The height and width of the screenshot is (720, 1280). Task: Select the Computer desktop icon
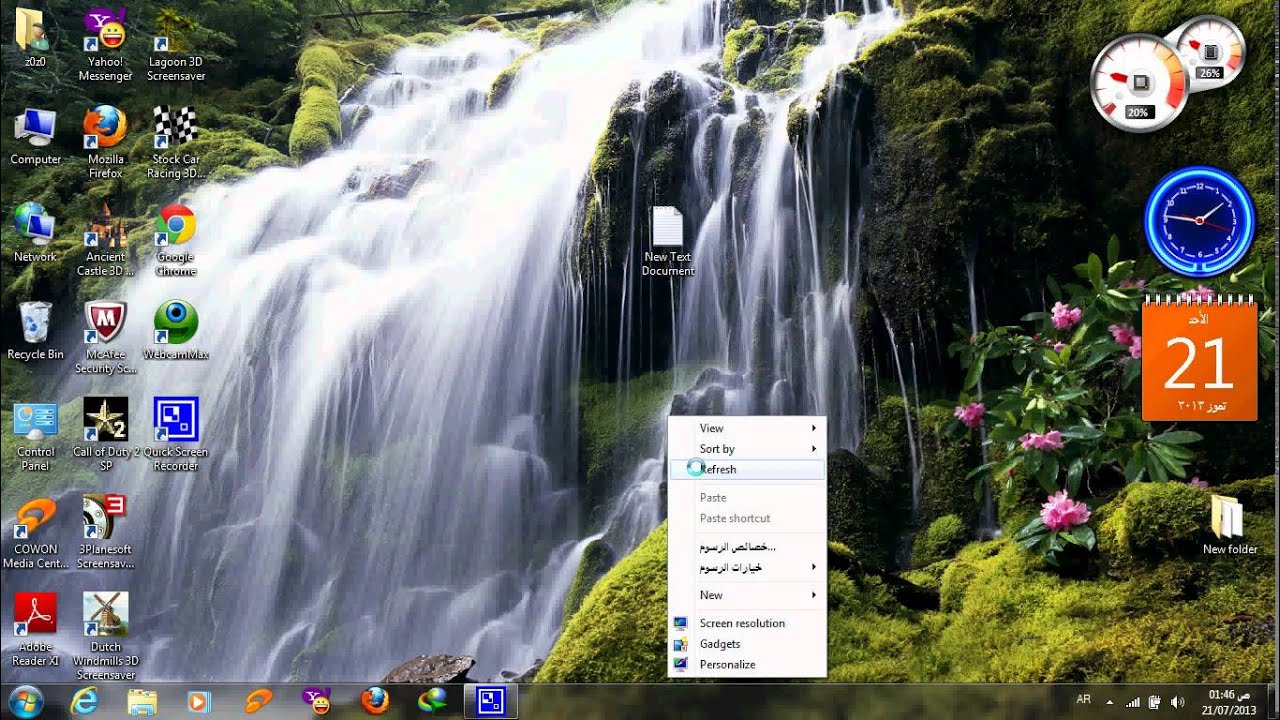click(35, 137)
